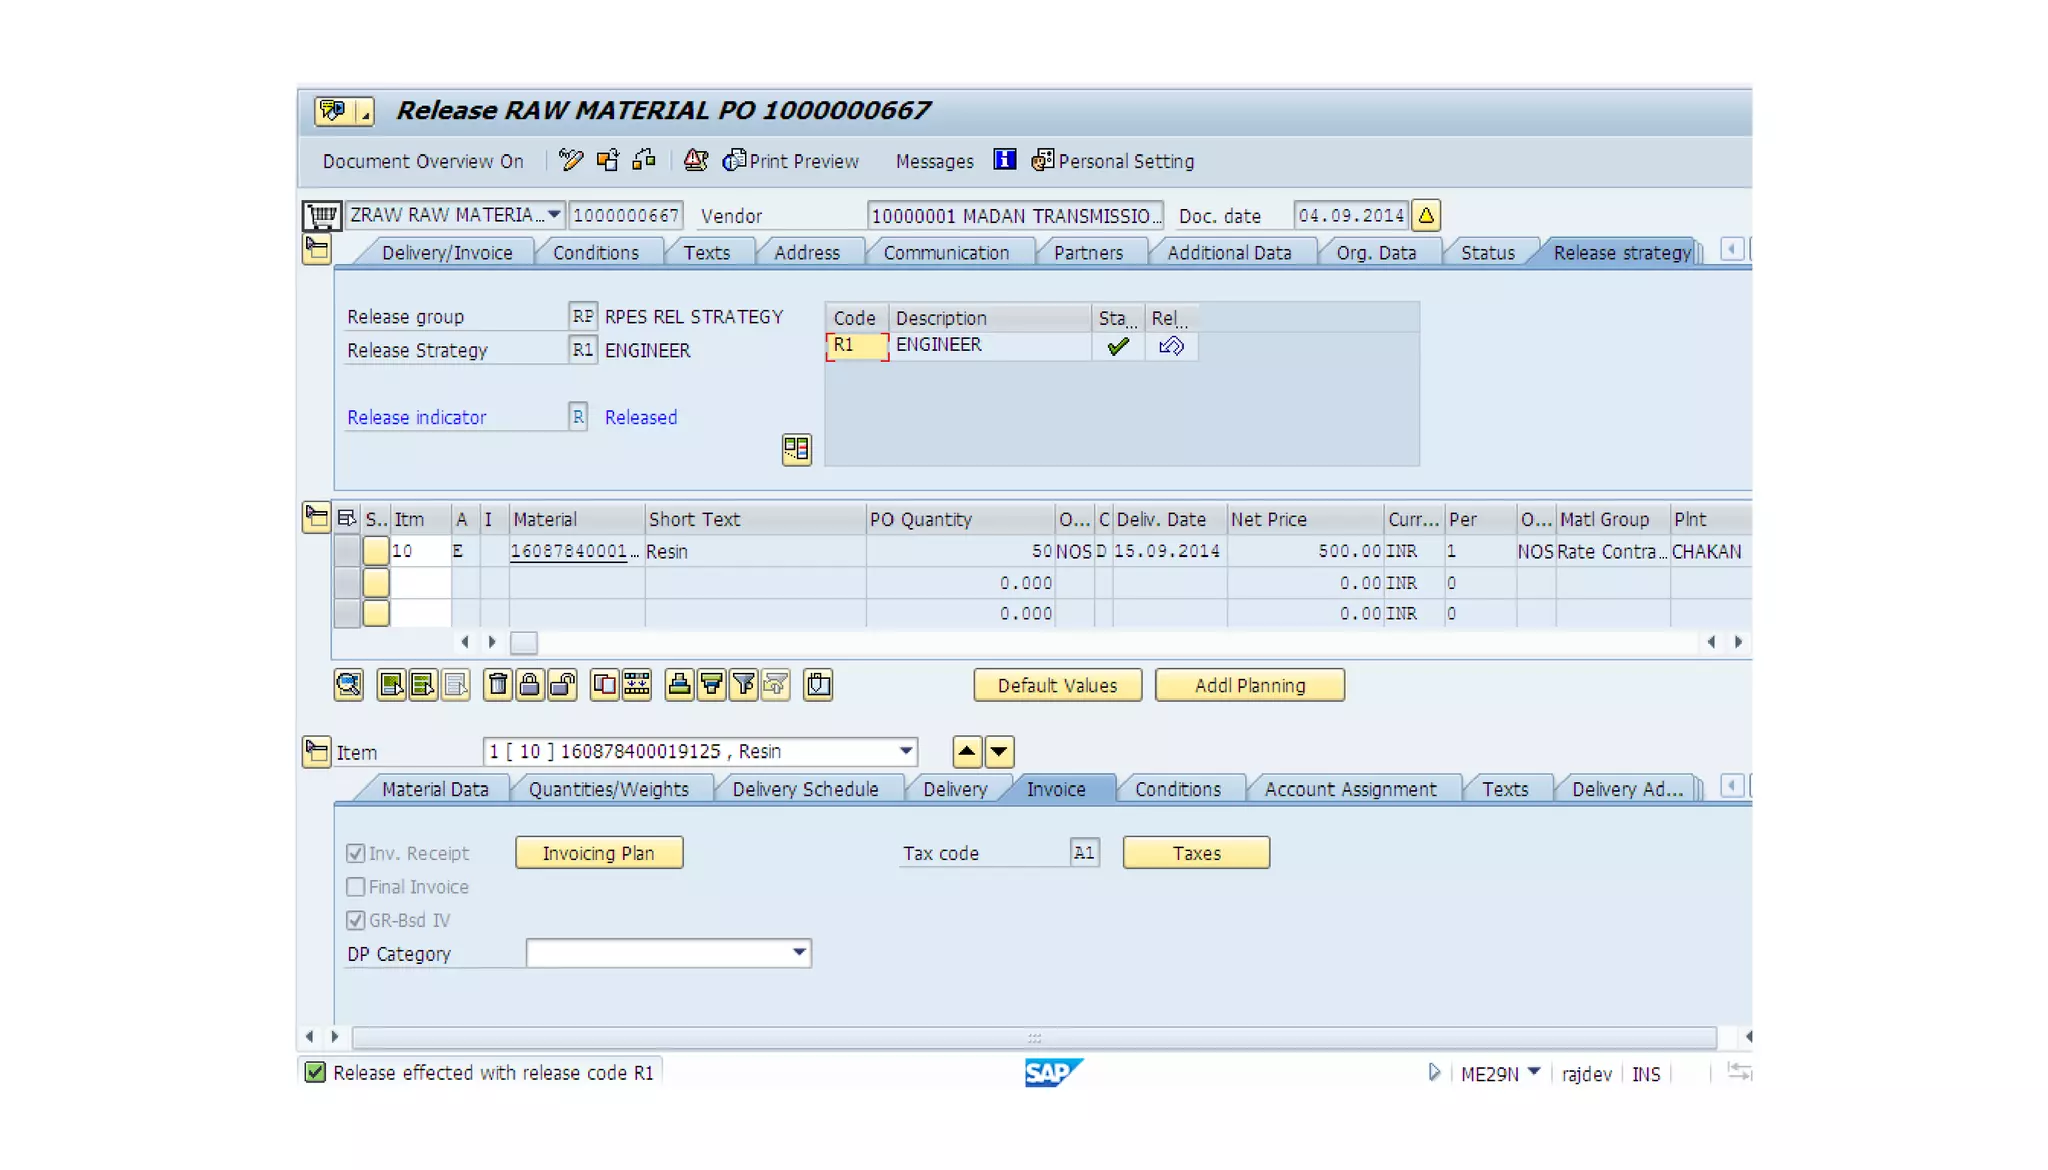Toggle the GR-Bsd IV checkbox
Image resolution: width=2048 pixels, height=1170 pixels.
pos(355,920)
